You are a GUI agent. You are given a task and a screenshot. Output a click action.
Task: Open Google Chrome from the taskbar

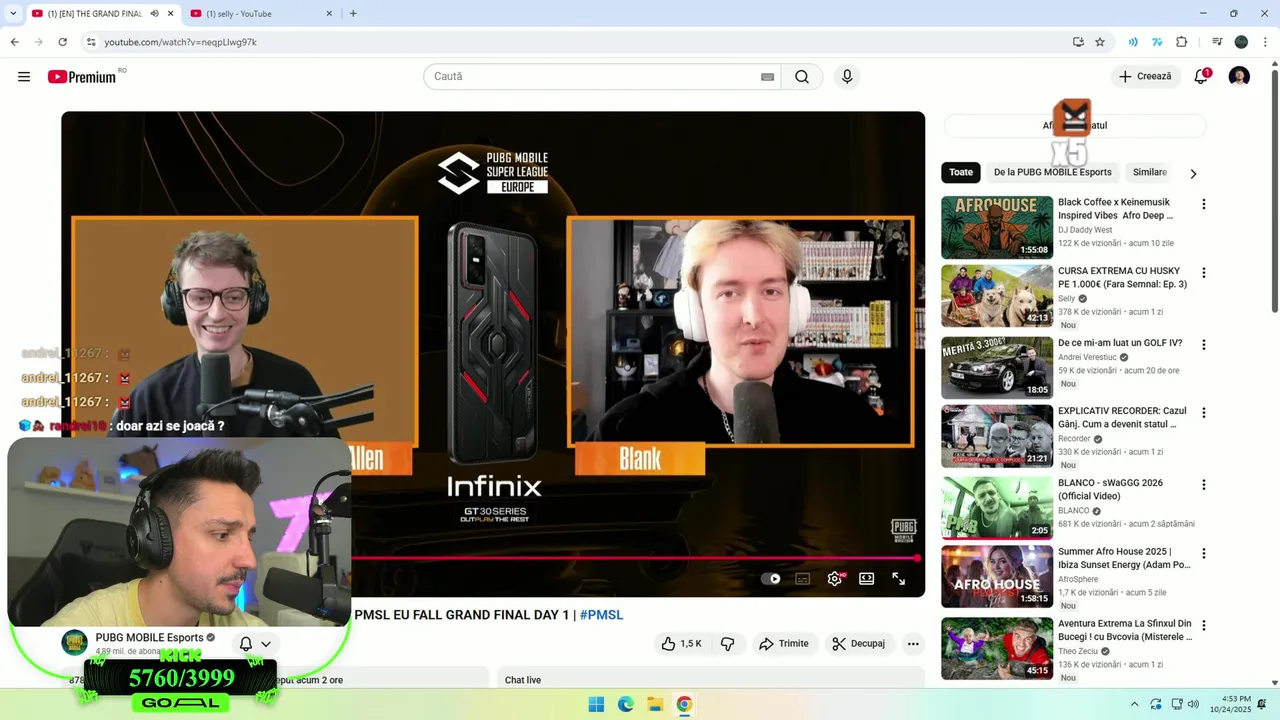(684, 704)
